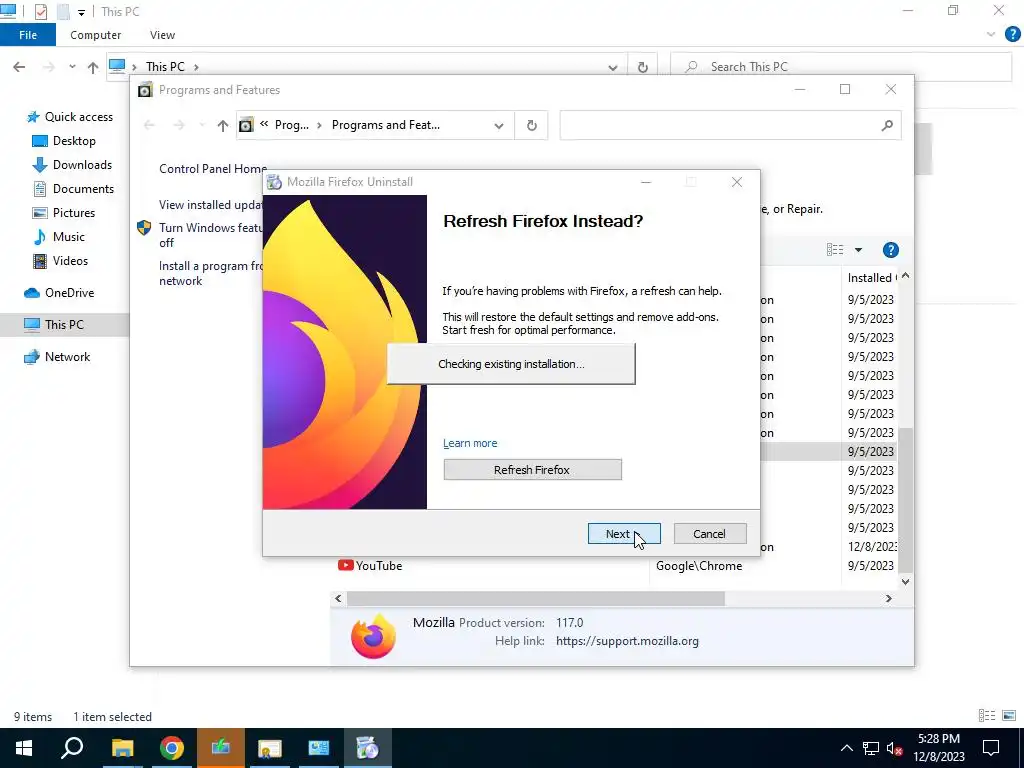Screen dimensions: 1024x768
Task: Click the Up arrow in This PC window
Action: (x=93, y=67)
